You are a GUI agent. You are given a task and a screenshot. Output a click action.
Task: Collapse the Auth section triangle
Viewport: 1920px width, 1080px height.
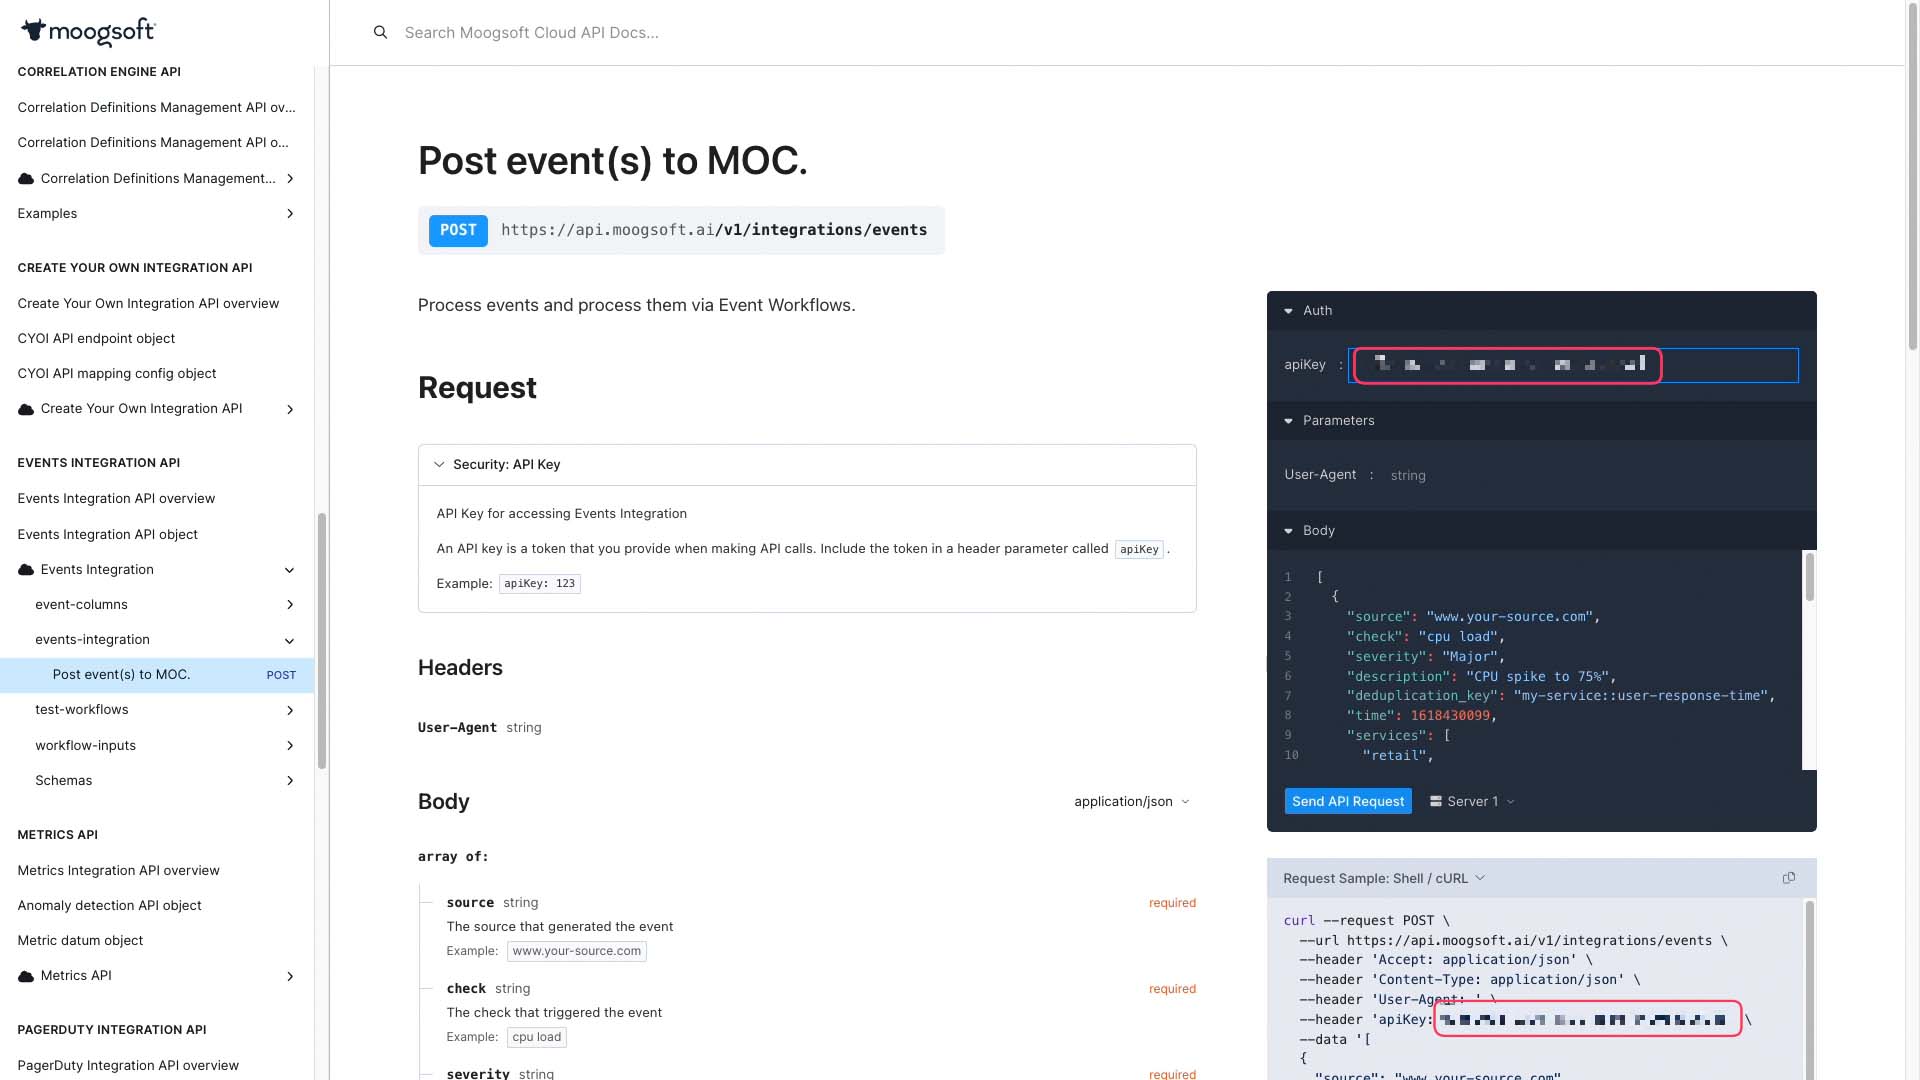click(x=1289, y=311)
